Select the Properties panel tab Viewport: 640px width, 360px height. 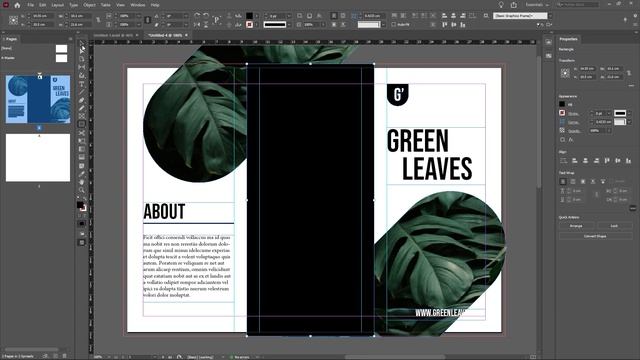click(x=569, y=39)
